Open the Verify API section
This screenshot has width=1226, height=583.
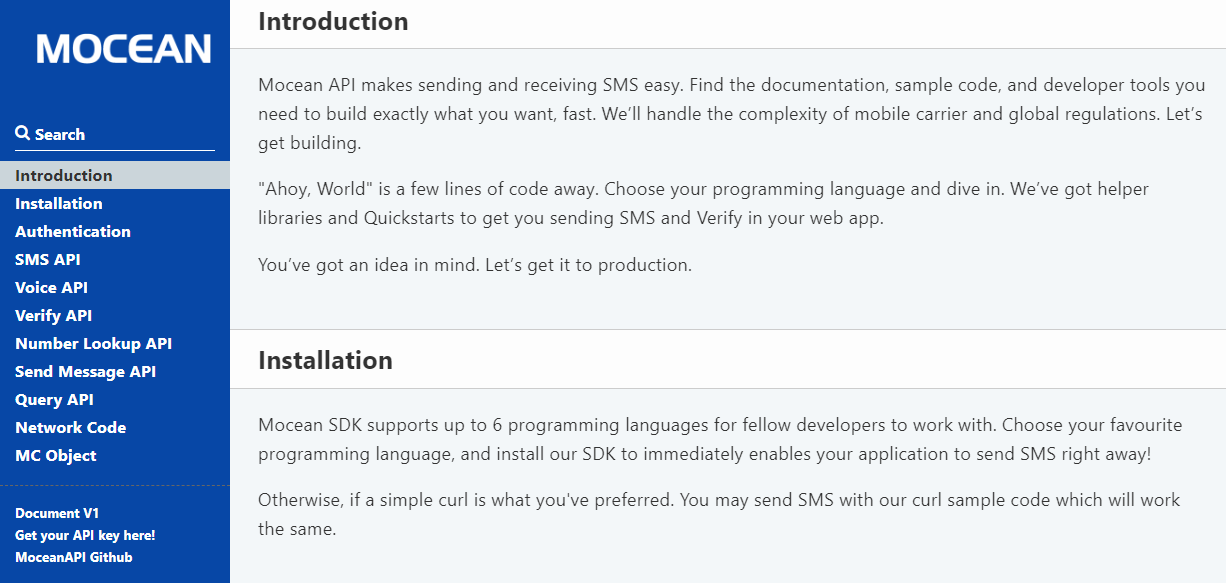coord(53,315)
